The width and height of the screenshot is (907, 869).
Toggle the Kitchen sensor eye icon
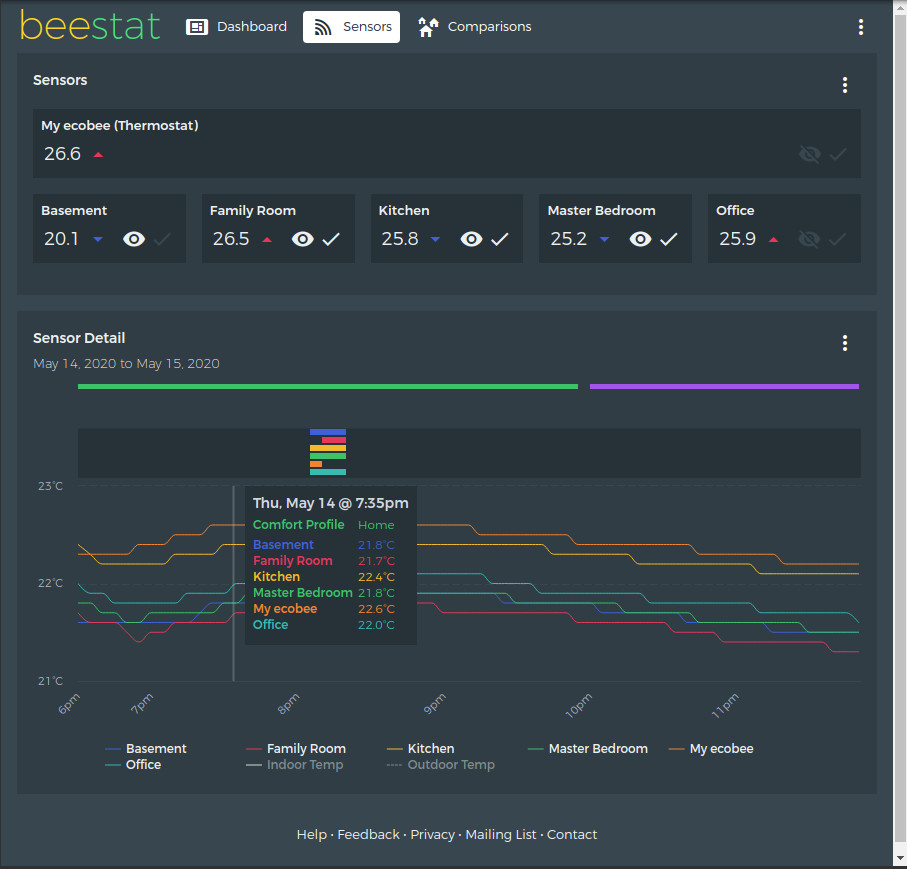click(470, 239)
